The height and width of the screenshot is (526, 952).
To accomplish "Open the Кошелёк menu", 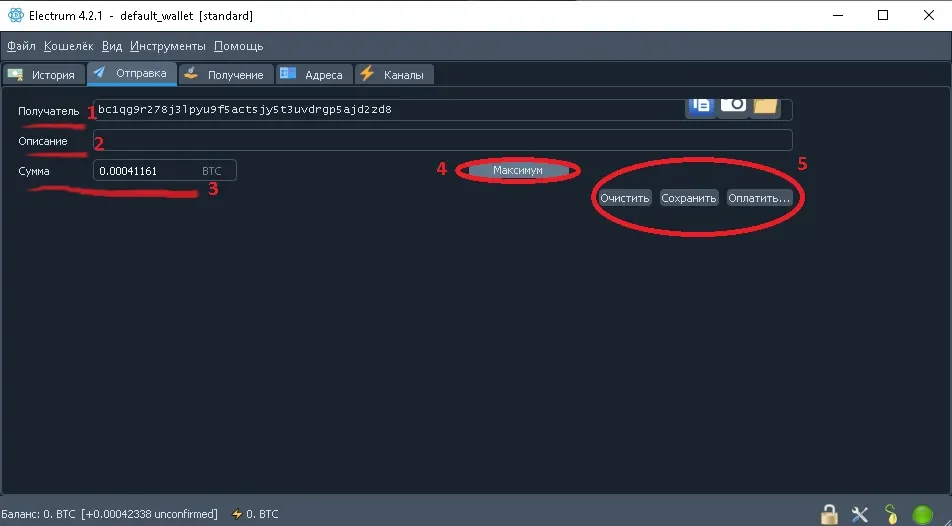I will (x=69, y=46).
